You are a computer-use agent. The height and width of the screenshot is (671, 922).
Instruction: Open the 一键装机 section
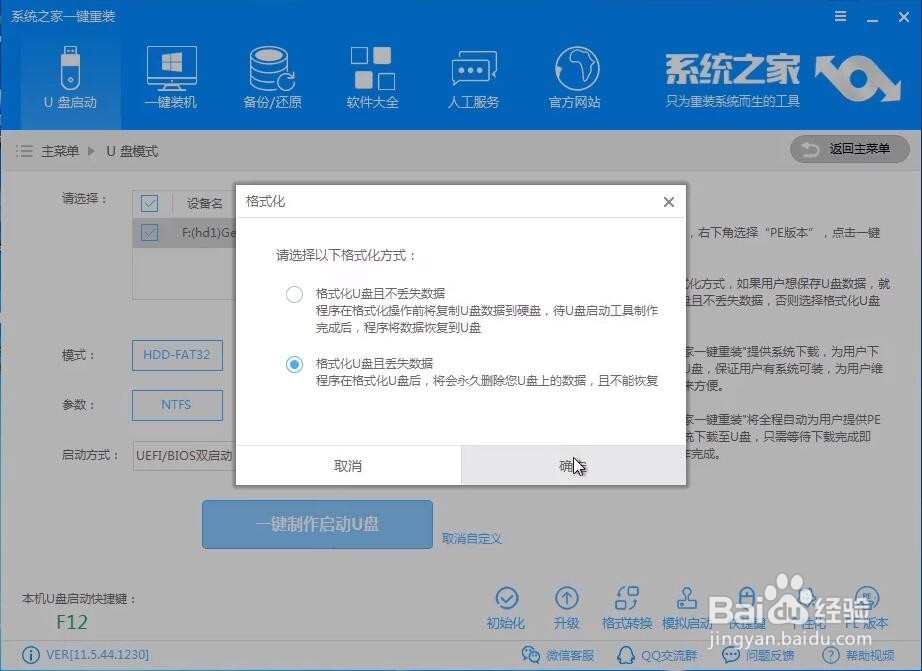pyautogui.click(x=171, y=77)
